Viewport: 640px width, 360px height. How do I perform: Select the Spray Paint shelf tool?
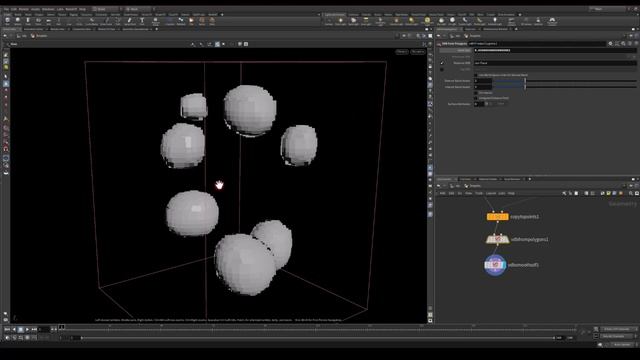coord(130,21)
